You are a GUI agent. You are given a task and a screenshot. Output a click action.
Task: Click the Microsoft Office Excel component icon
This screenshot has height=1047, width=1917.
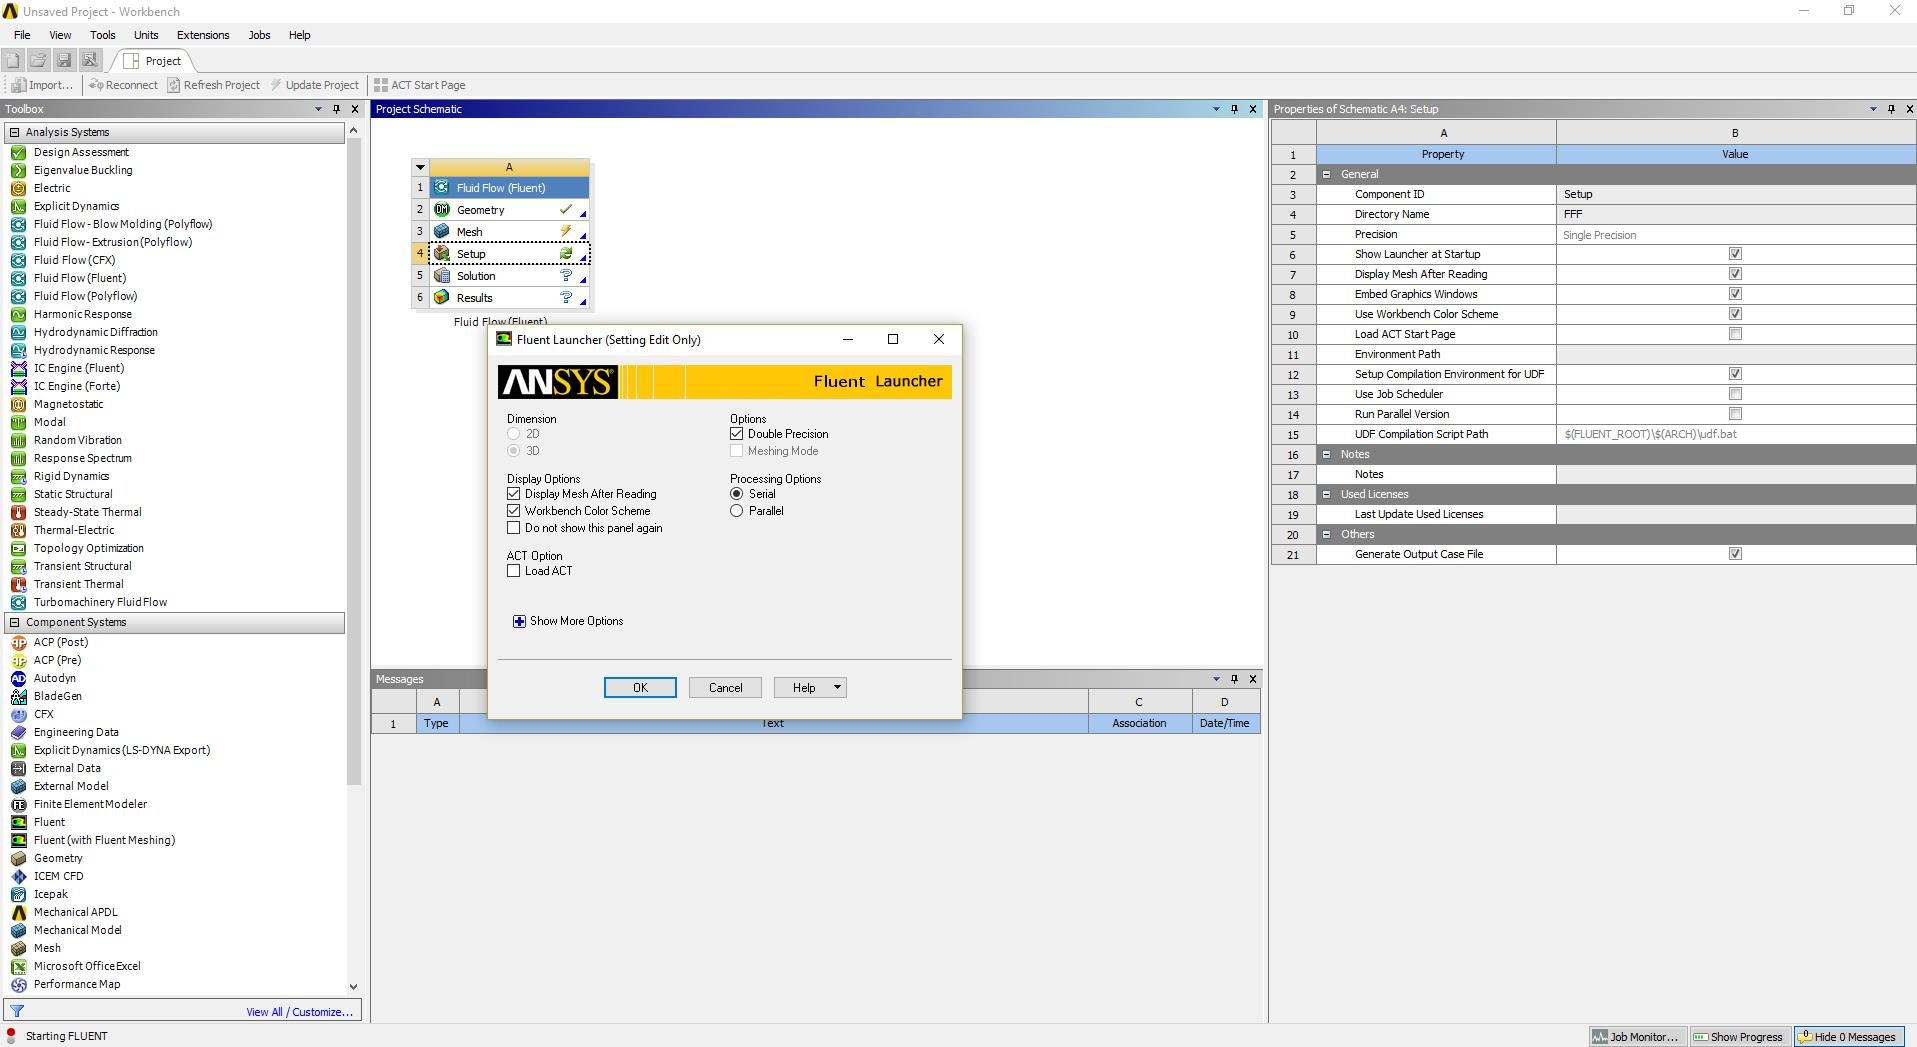18,966
